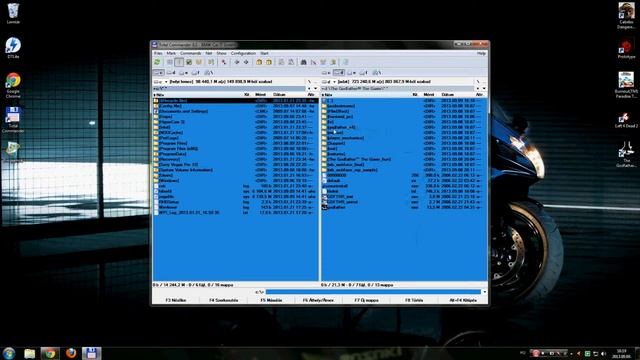Open the Prototype desktop shortcut
640x360 pixels.
[x=626, y=49]
